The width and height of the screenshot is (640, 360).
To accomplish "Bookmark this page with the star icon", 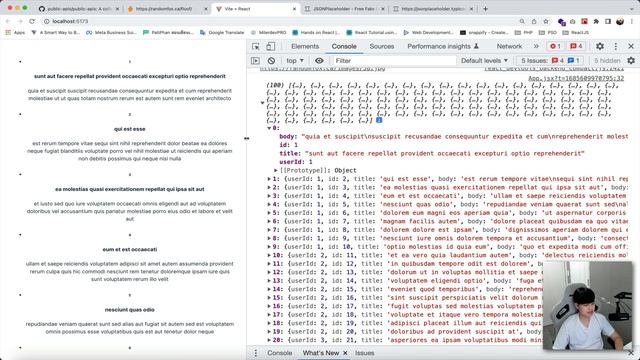I will click(x=546, y=21).
